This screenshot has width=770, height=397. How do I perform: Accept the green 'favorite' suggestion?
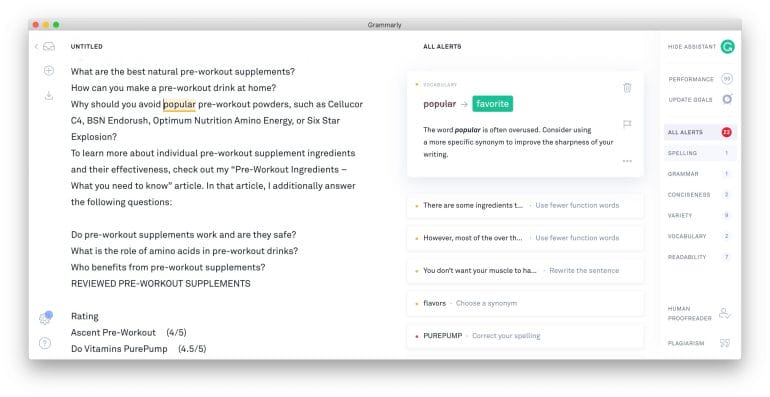tap(493, 104)
